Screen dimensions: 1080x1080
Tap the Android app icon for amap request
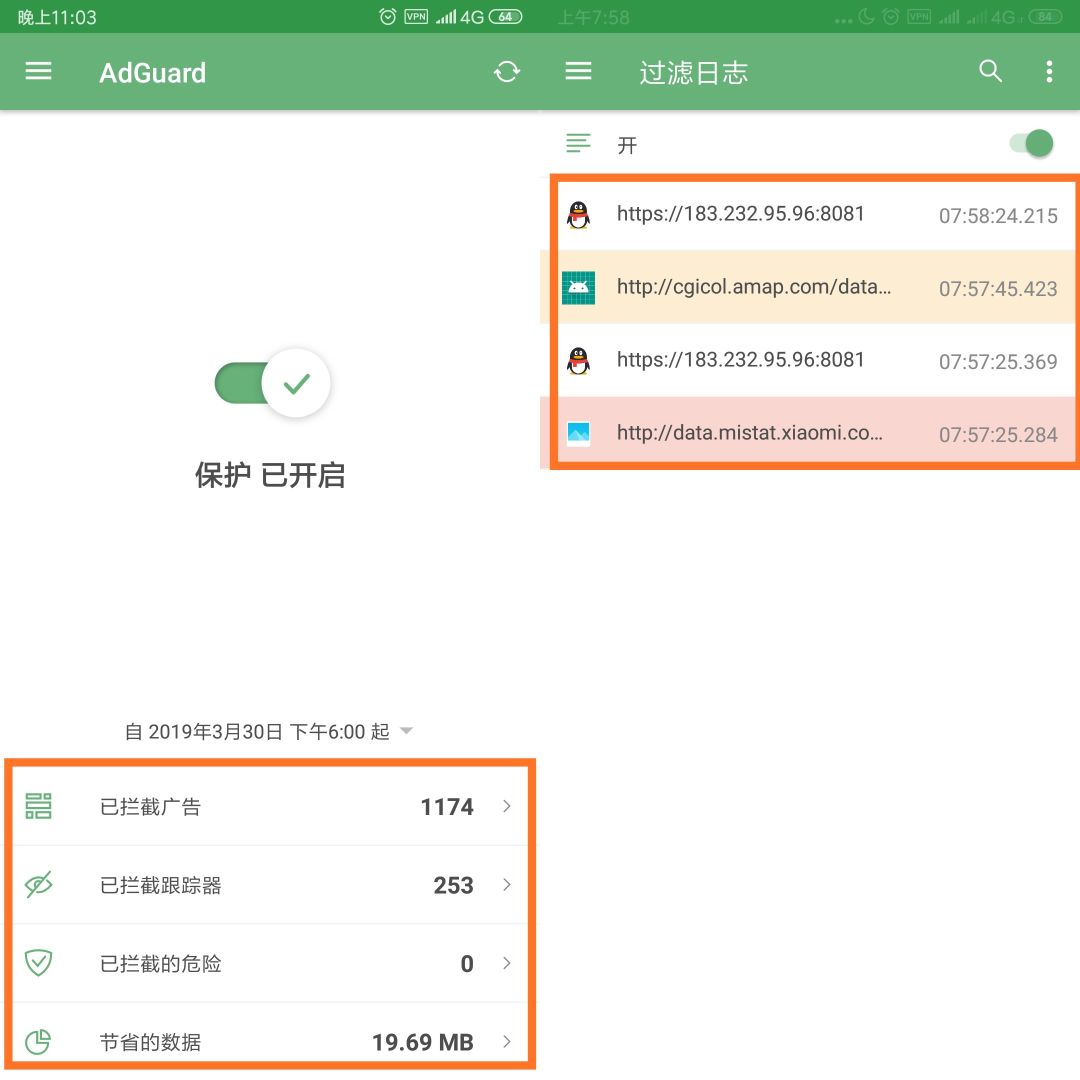point(579,288)
